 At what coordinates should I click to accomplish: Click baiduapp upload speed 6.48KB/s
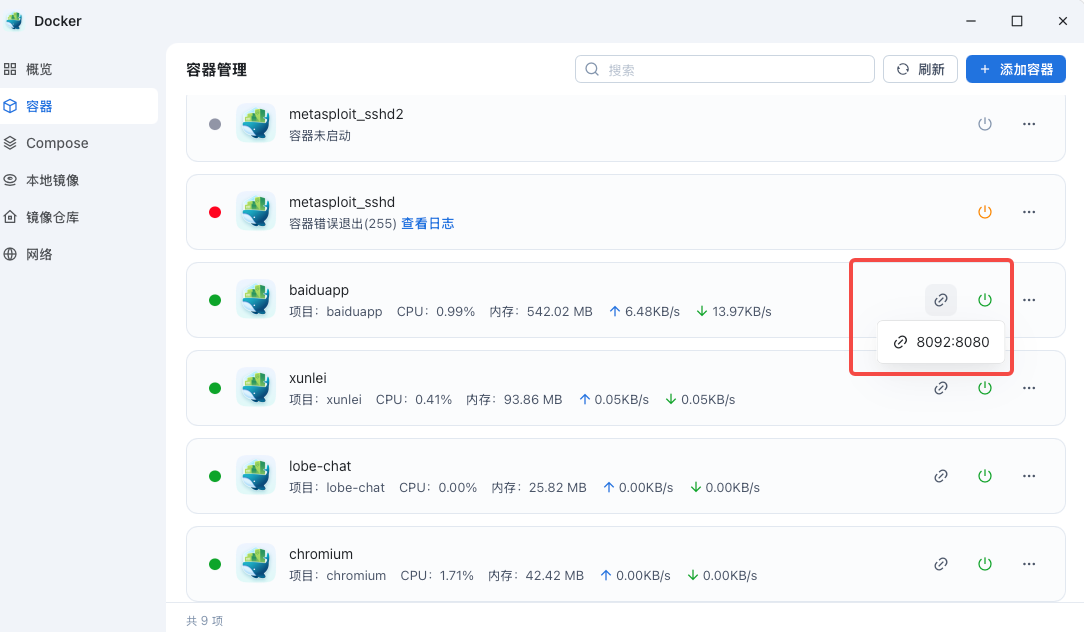pos(652,312)
